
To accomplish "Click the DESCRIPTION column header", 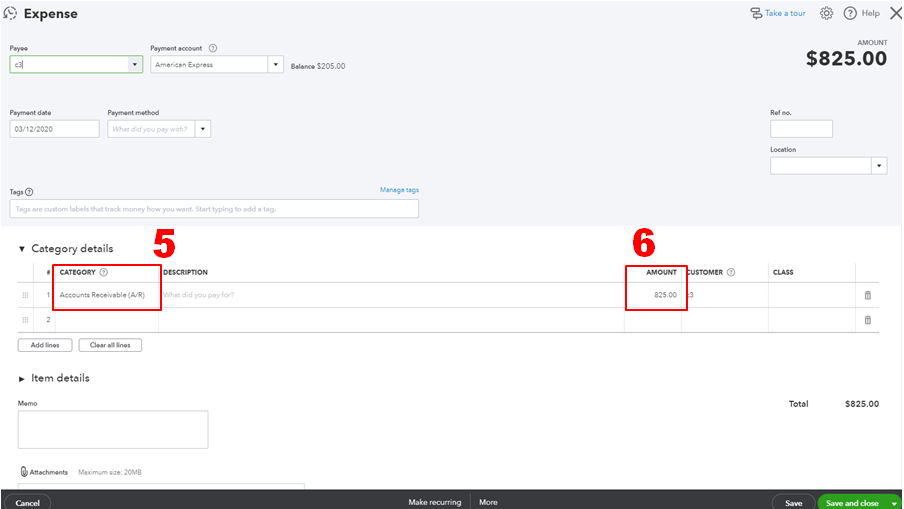I will tap(186, 272).
